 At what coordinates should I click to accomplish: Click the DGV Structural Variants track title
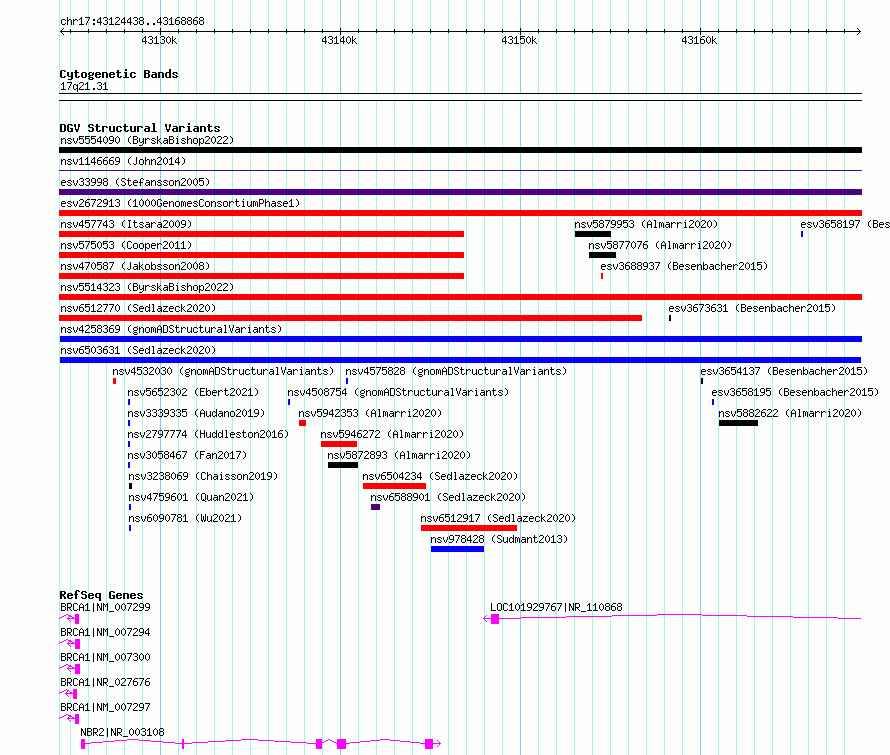[x=140, y=128]
